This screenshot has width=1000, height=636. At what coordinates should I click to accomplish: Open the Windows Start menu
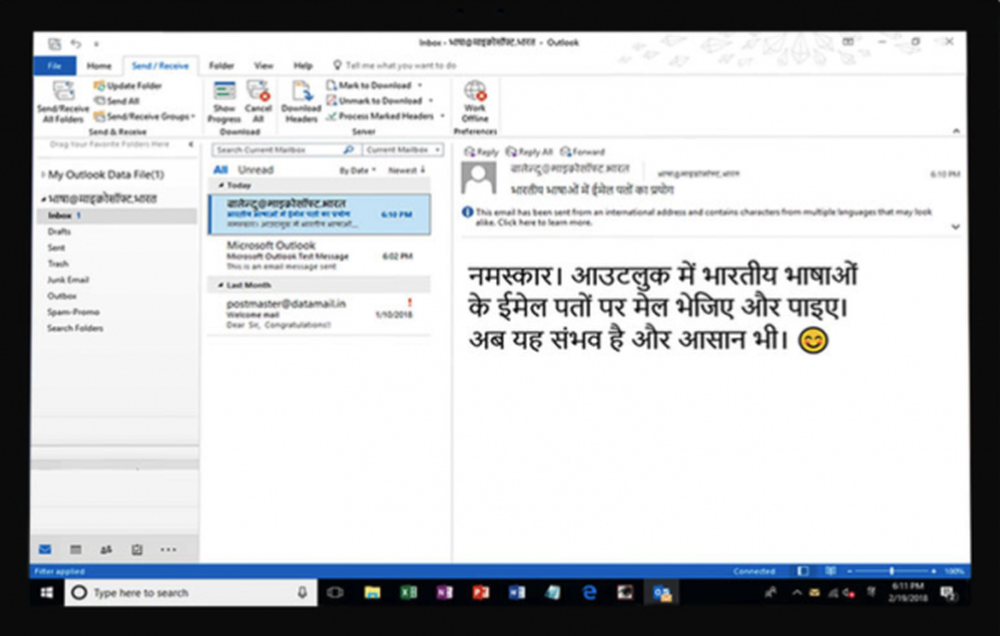point(47,593)
